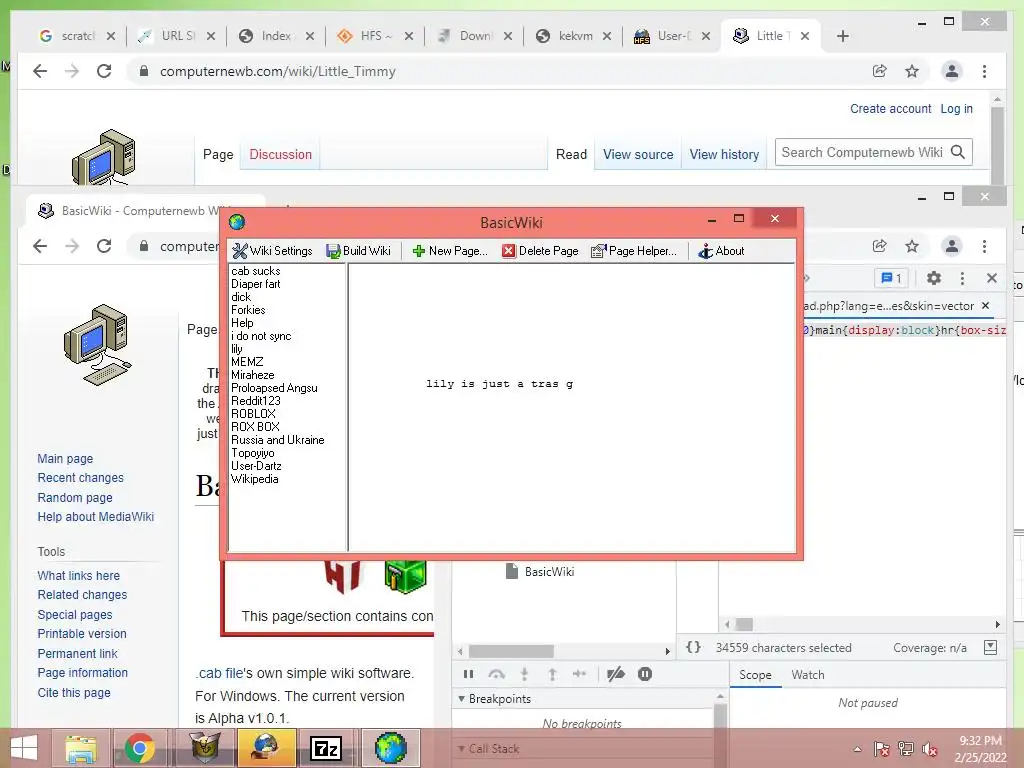This screenshot has width=1024, height=768.
Task: Select 'Help' page in BasicWiki list
Action: point(242,323)
